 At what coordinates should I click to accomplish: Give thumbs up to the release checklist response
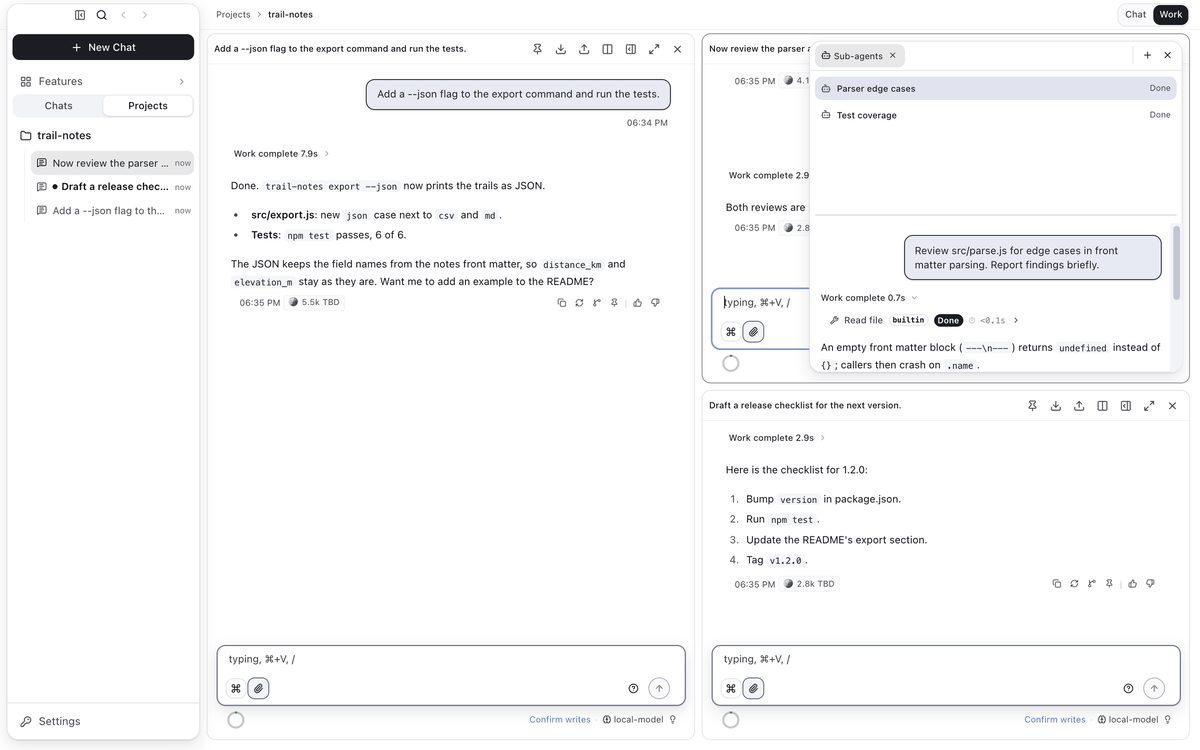coord(1133,584)
